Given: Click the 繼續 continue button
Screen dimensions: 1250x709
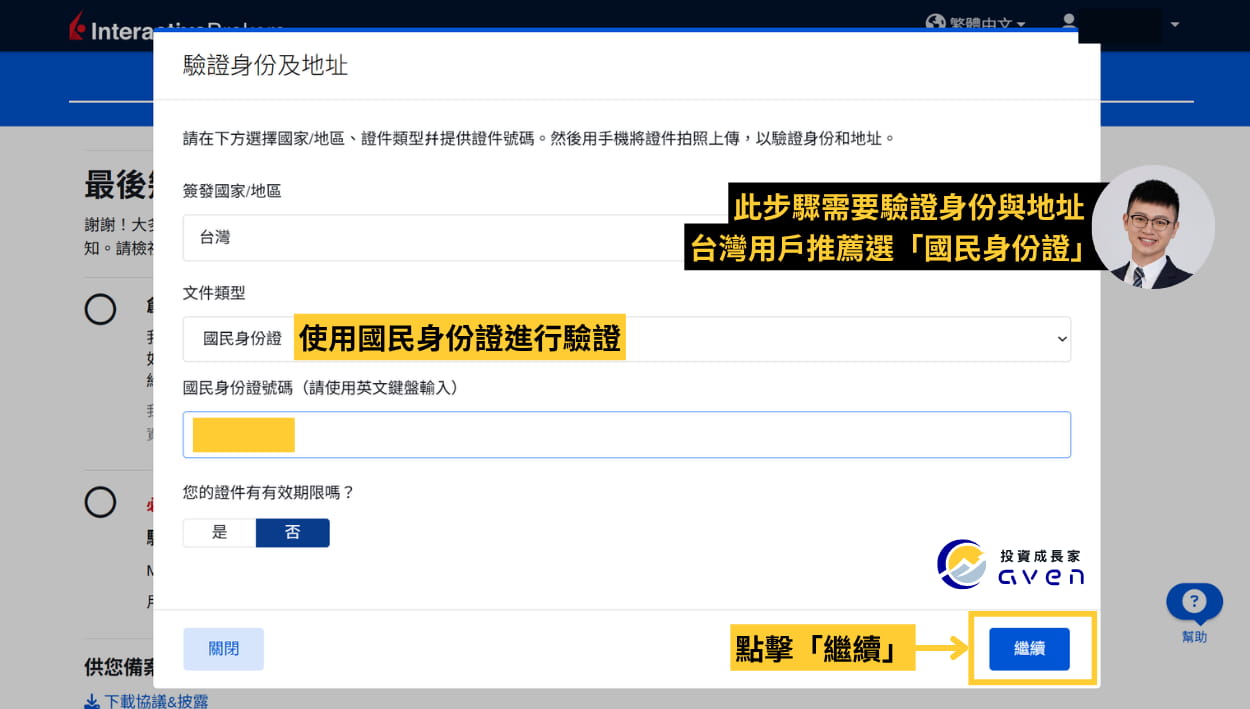Looking at the screenshot, I should [1029, 649].
